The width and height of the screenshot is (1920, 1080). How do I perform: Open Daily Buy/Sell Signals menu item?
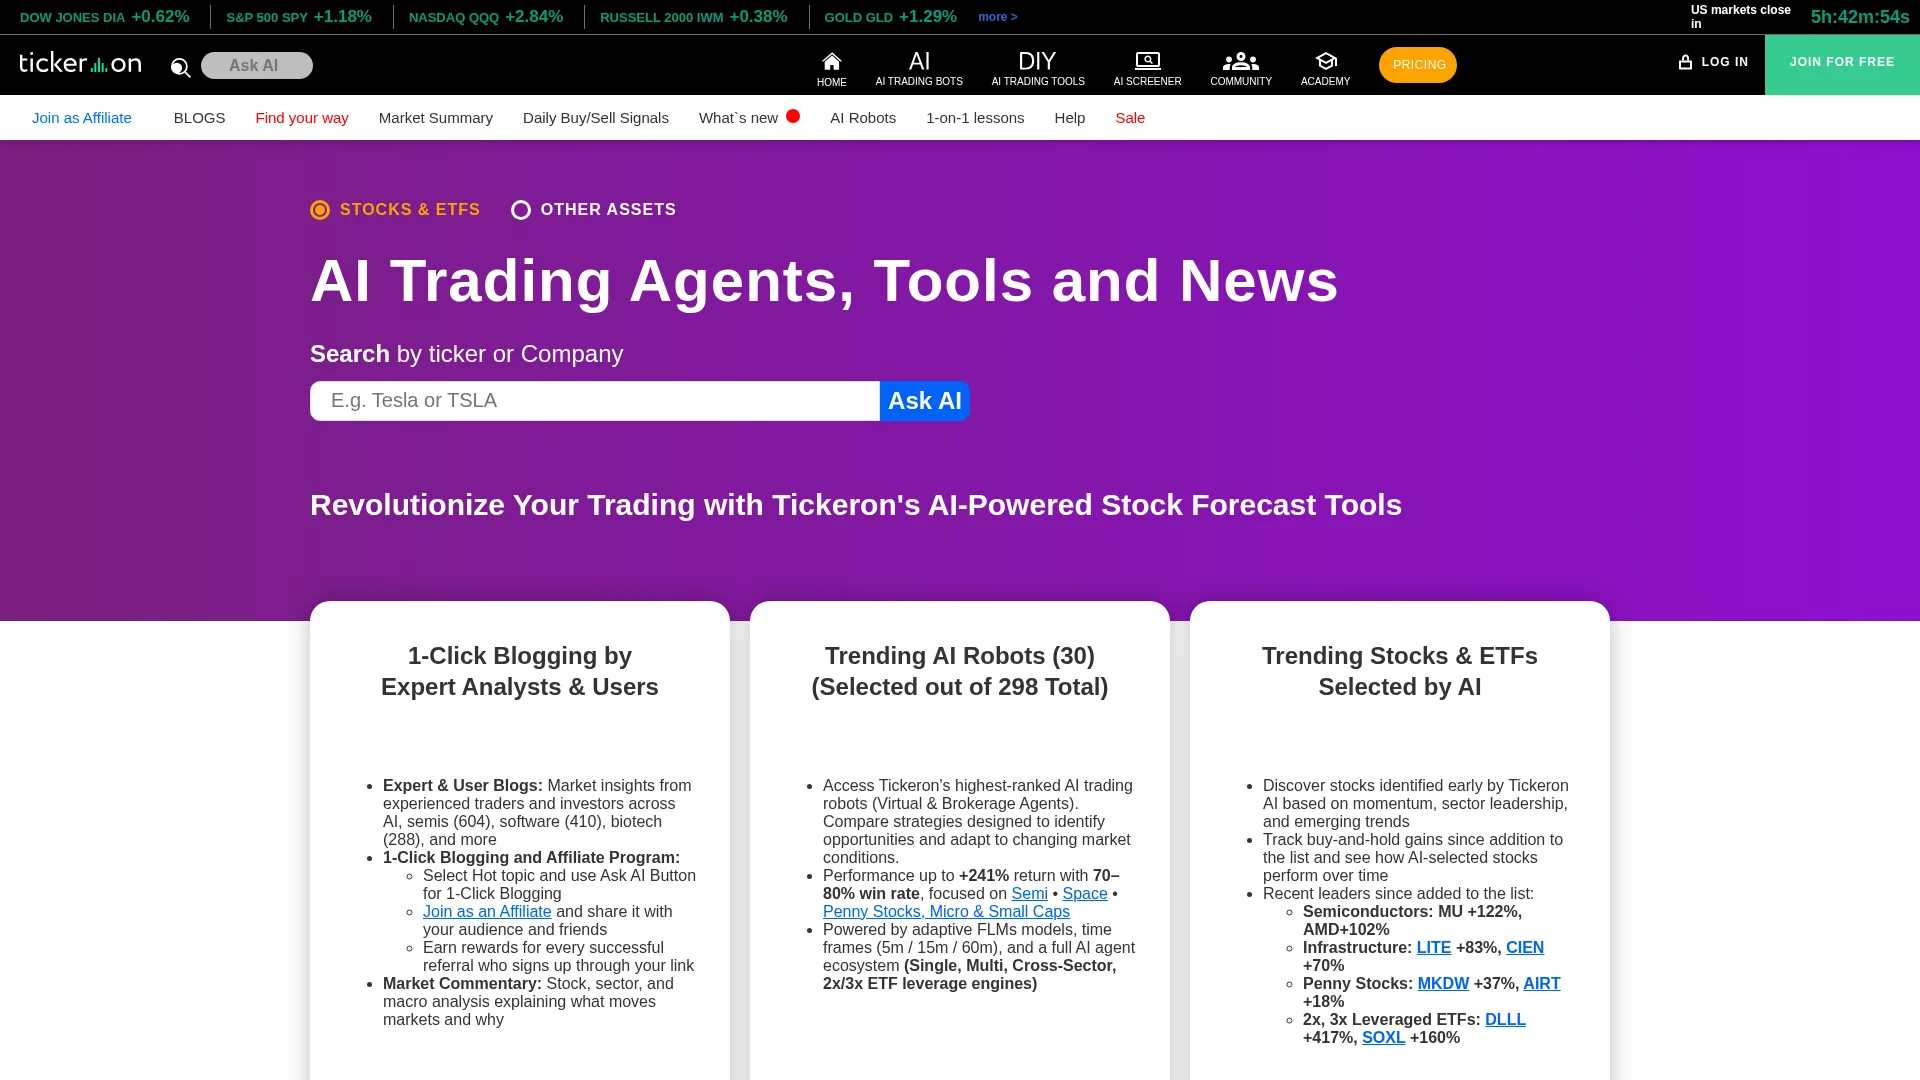pos(596,118)
